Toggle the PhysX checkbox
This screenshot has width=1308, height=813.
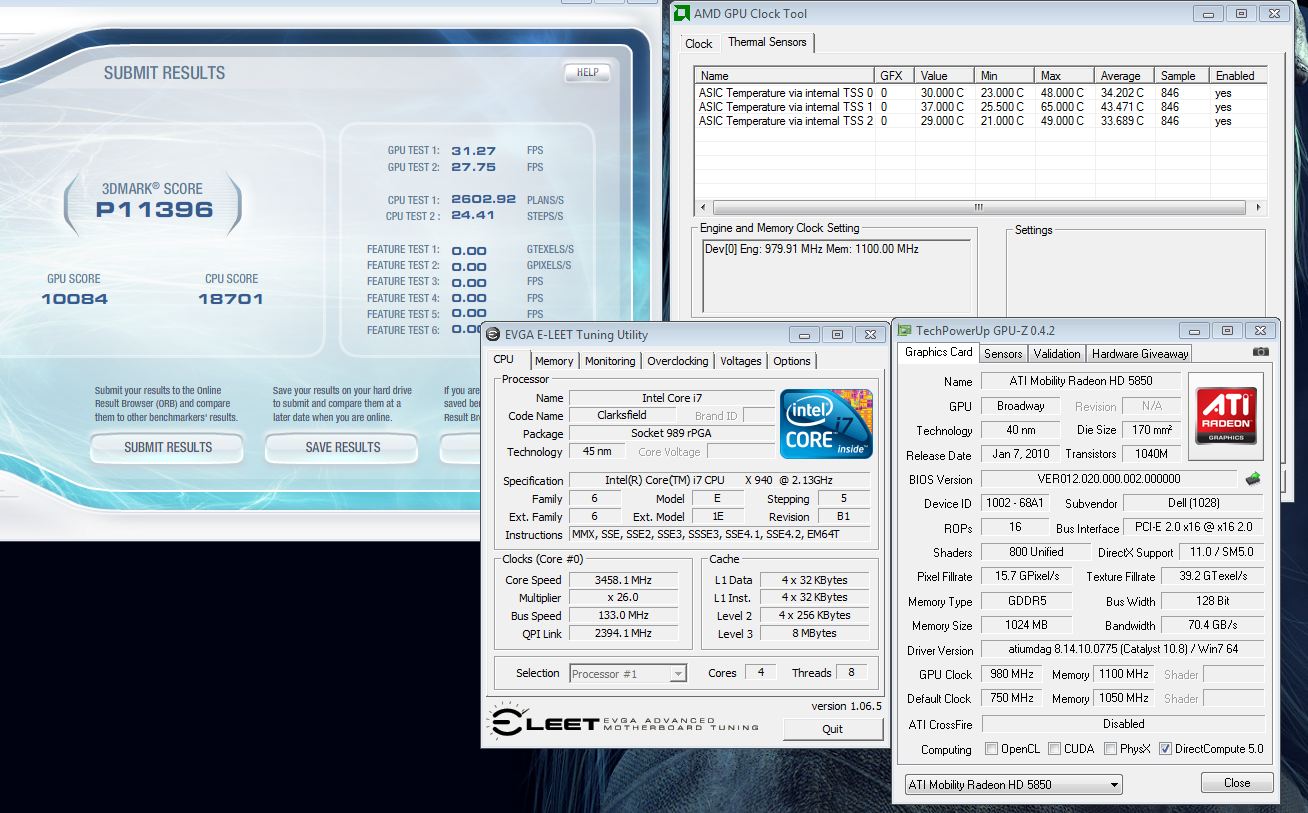click(1111, 748)
